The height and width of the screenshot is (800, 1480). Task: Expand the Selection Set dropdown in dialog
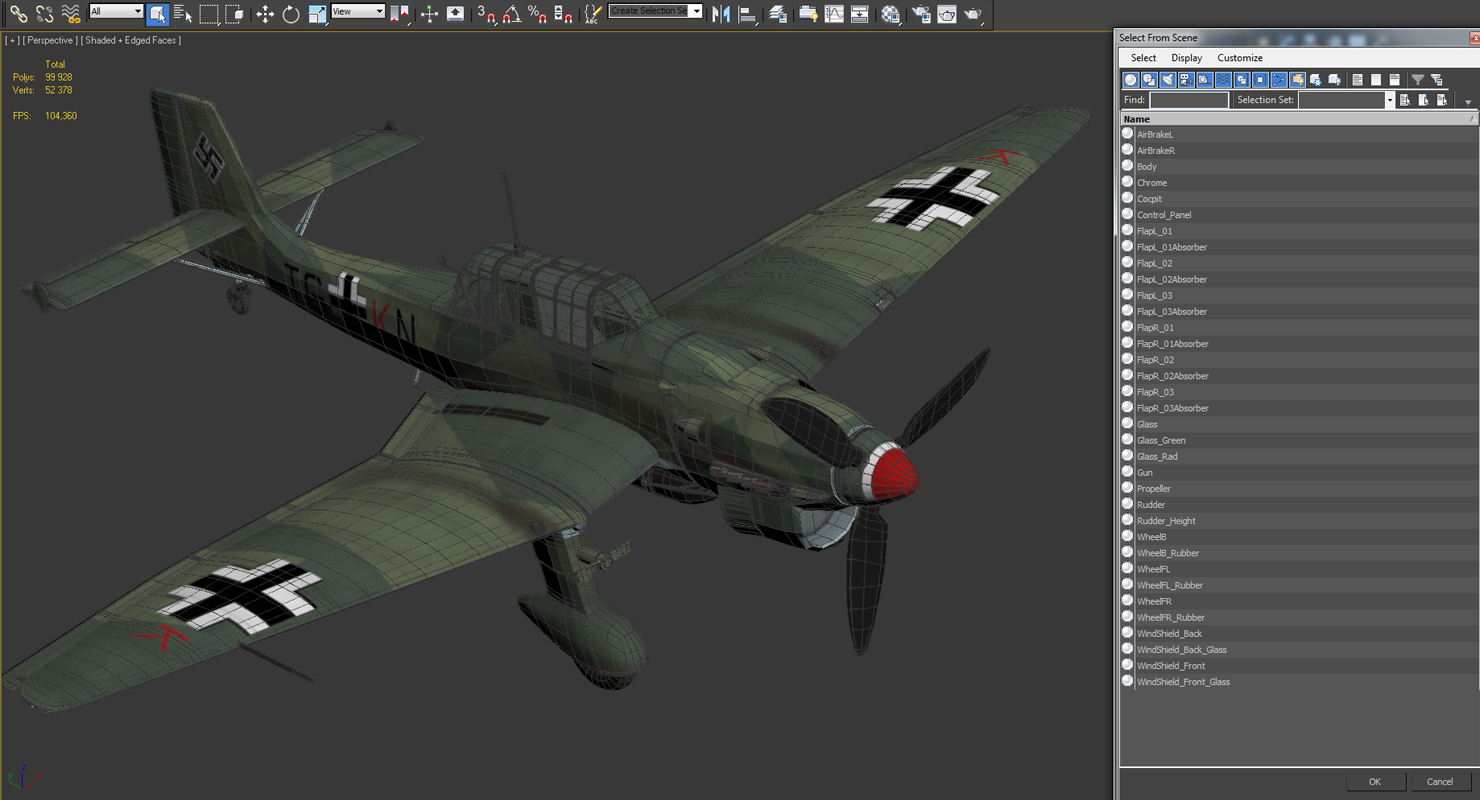click(1389, 100)
